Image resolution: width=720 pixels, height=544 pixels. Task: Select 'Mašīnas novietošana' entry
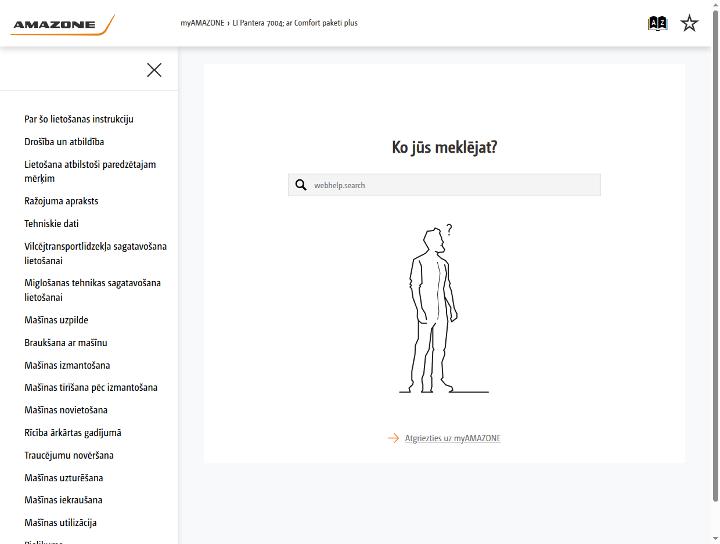[66, 410]
